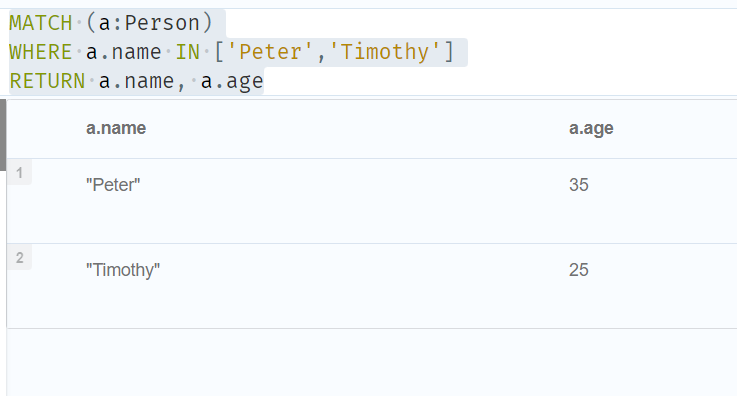Click empty area below results table
This screenshot has width=737, height=396.
tap(371, 362)
